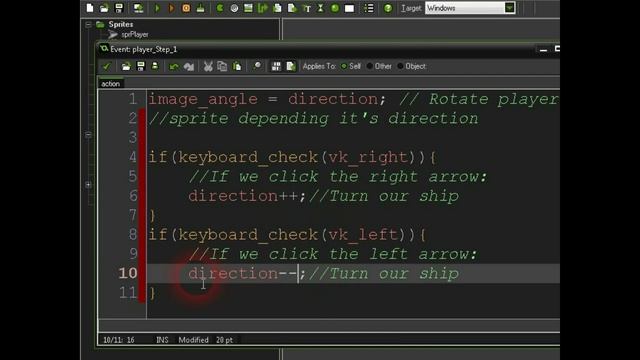Create a room with the white rectangle icon
The image size is (640, 360).
coord(349,8)
